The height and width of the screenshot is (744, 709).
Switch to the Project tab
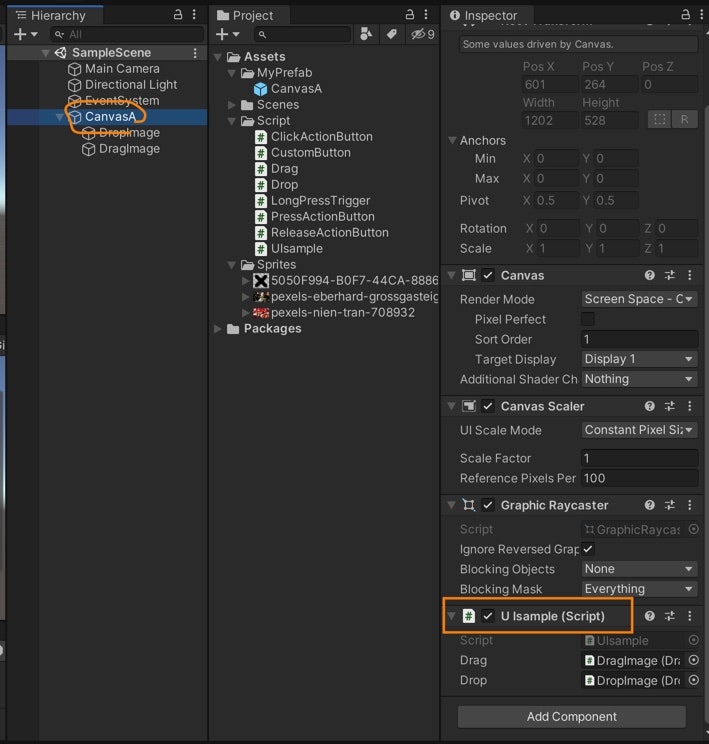pyautogui.click(x=245, y=16)
